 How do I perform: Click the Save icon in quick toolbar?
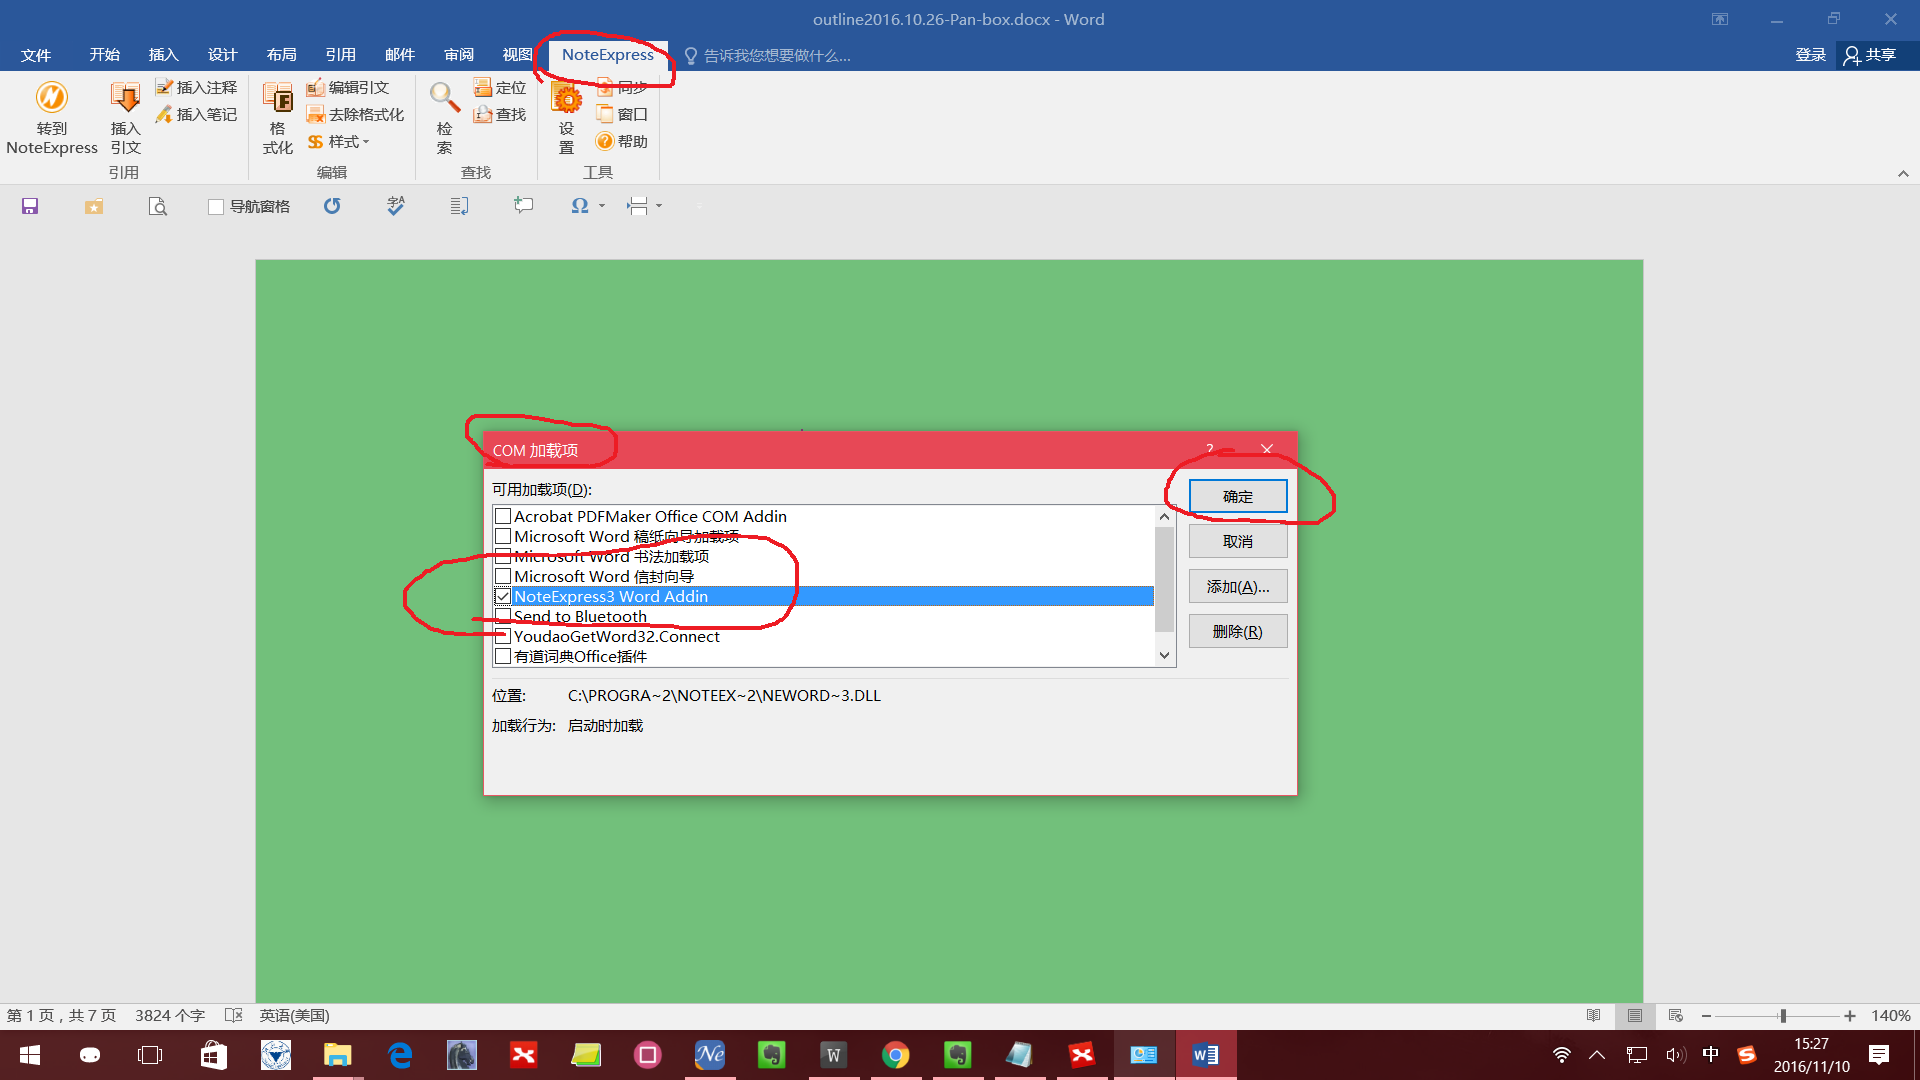[30, 206]
